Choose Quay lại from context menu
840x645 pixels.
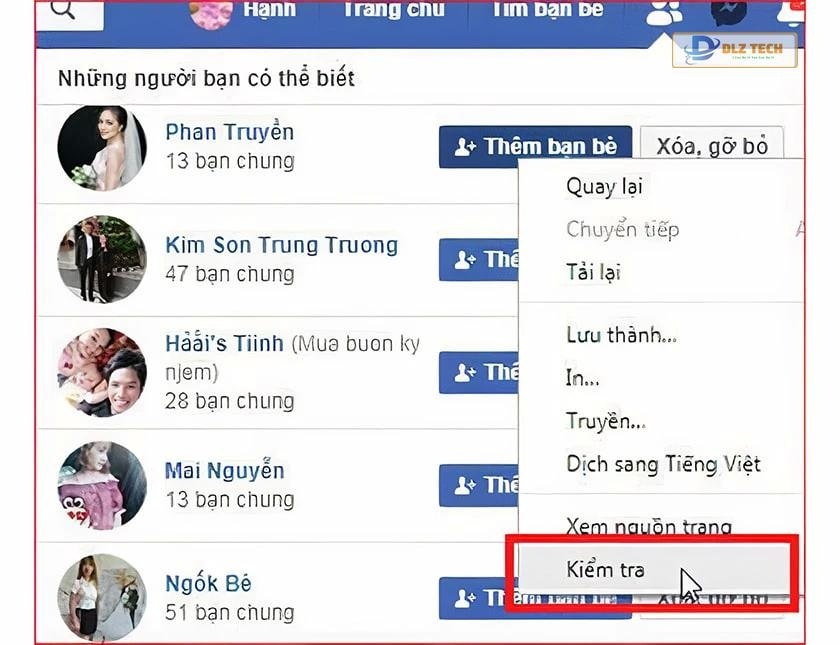(x=604, y=187)
